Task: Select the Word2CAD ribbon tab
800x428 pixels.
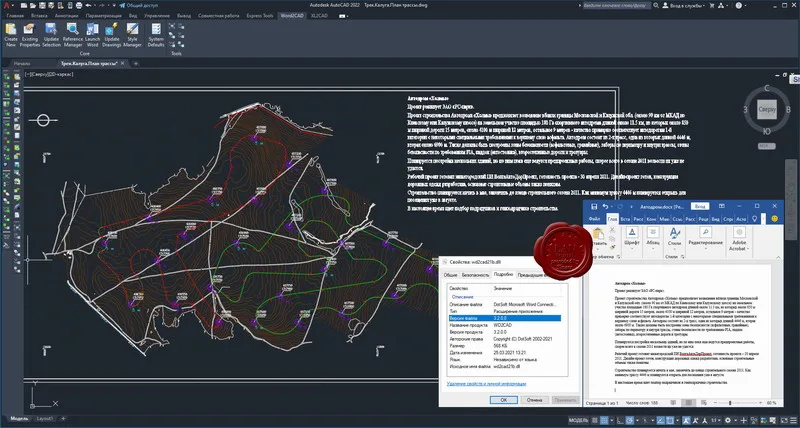Action: (x=292, y=16)
